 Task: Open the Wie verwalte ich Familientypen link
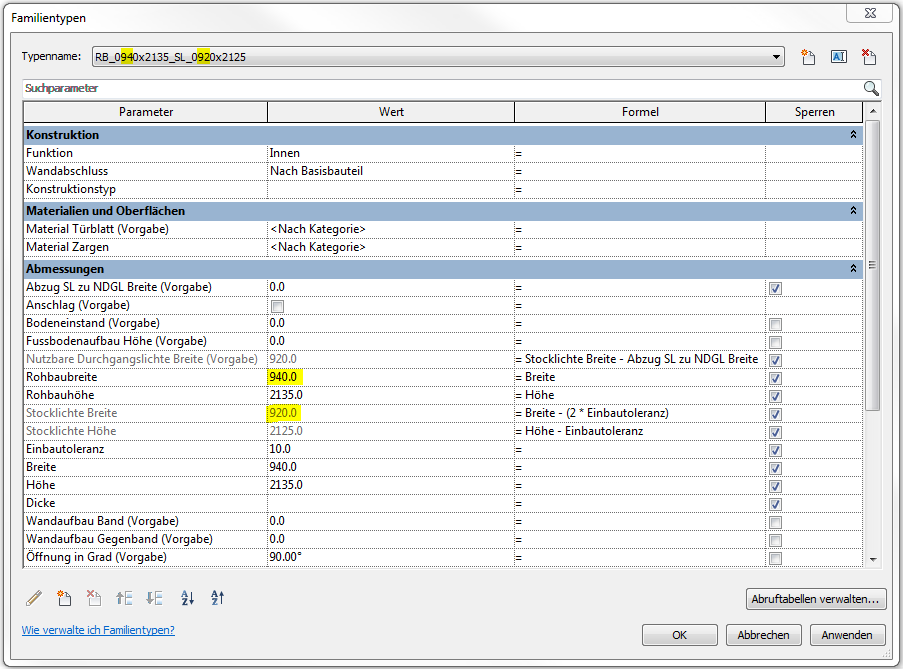(x=98, y=630)
